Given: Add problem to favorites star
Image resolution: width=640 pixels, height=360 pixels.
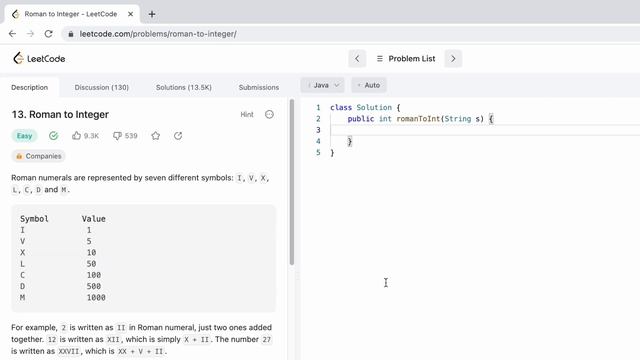Looking at the screenshot, I should [x=156, y=136].
